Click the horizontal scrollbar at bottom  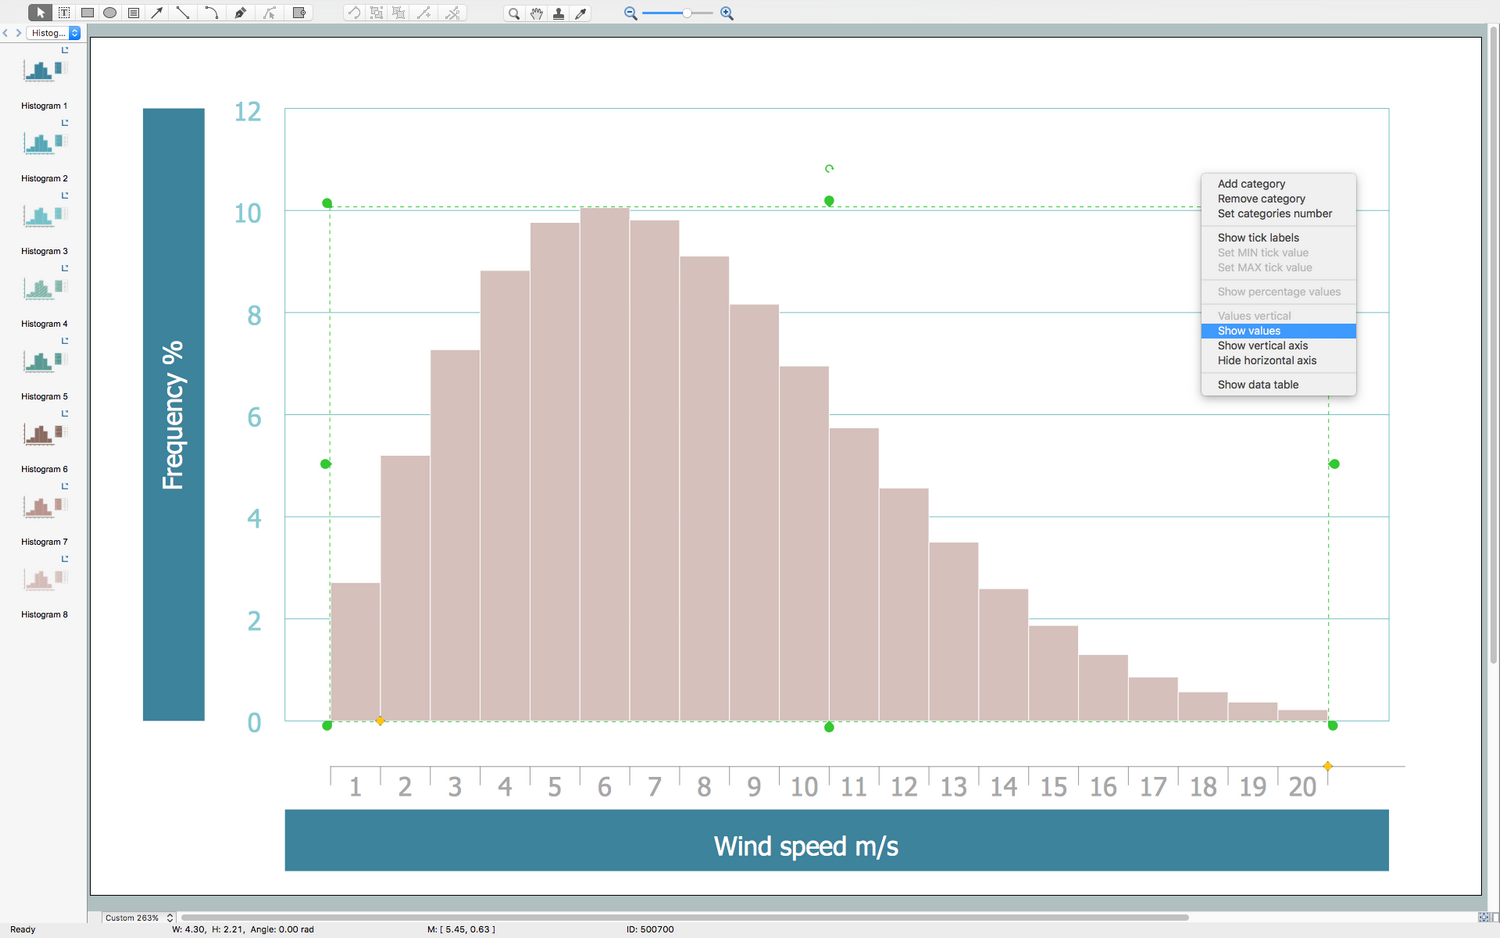click(x=685, y=917)
